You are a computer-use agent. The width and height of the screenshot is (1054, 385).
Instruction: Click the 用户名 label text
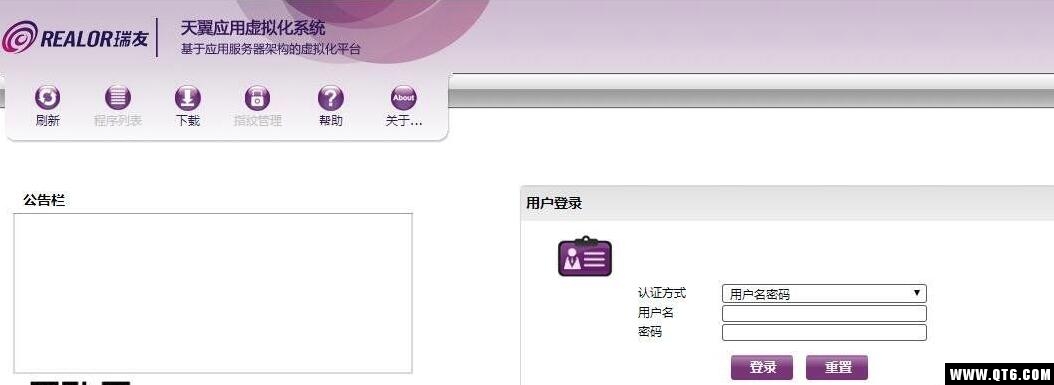[655, 313]
